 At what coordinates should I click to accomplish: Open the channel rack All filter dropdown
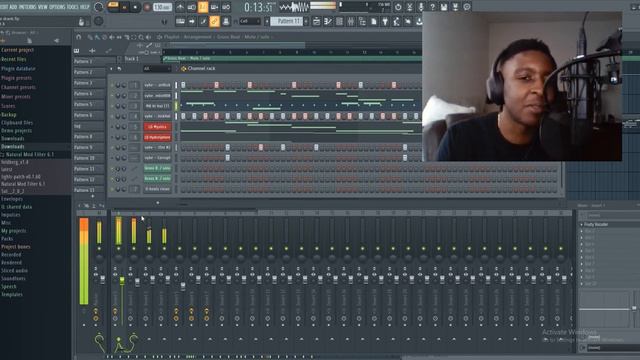click(156, 69)
